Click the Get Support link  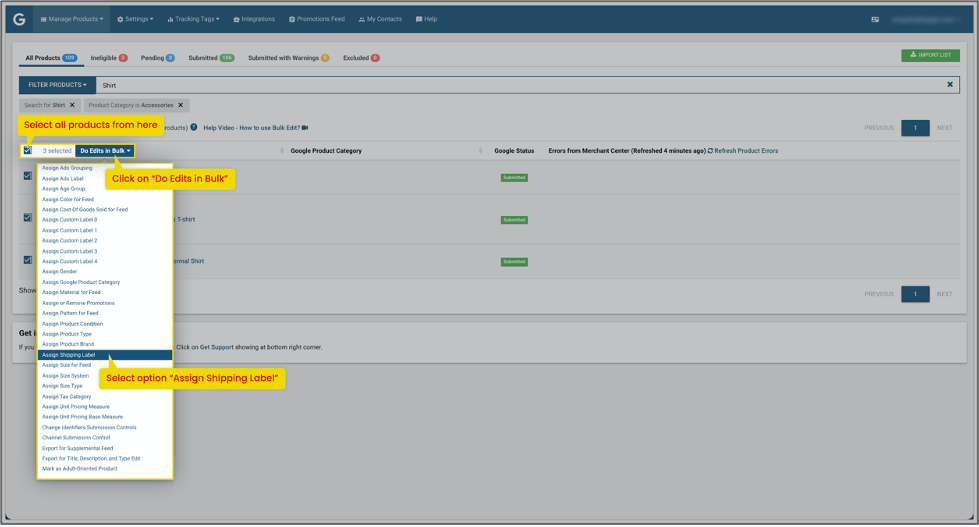pyautogui.click(x=217, y=348)
